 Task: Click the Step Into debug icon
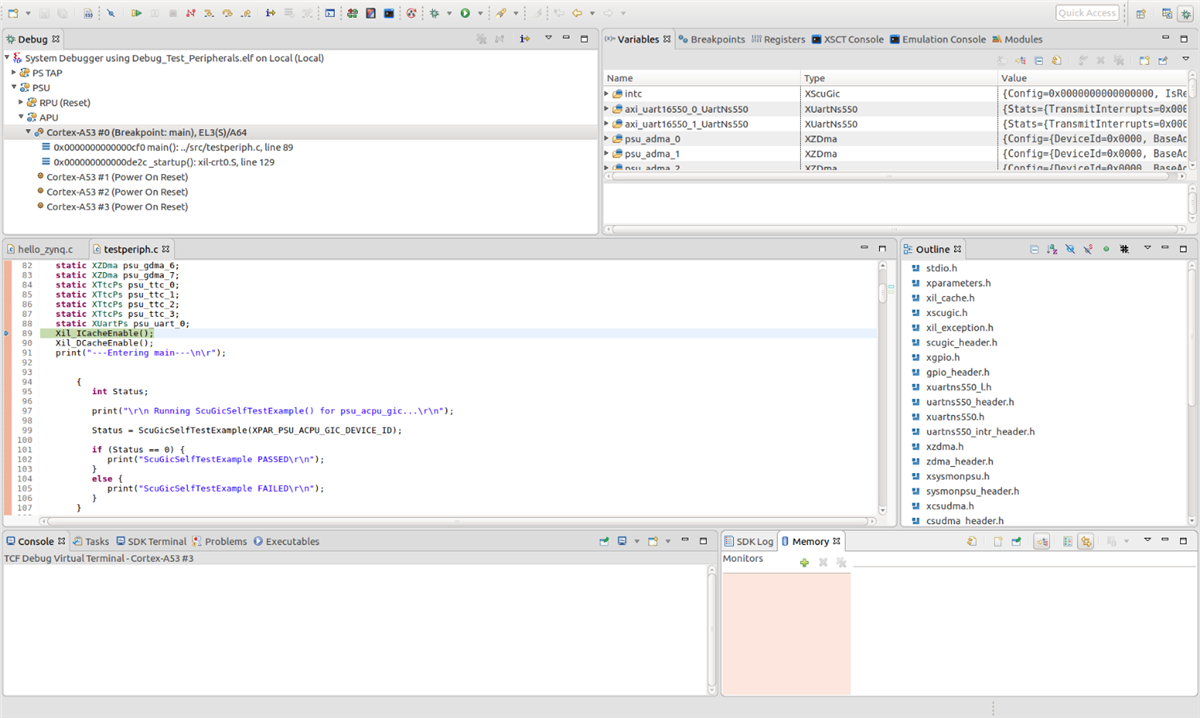point(209,12)
